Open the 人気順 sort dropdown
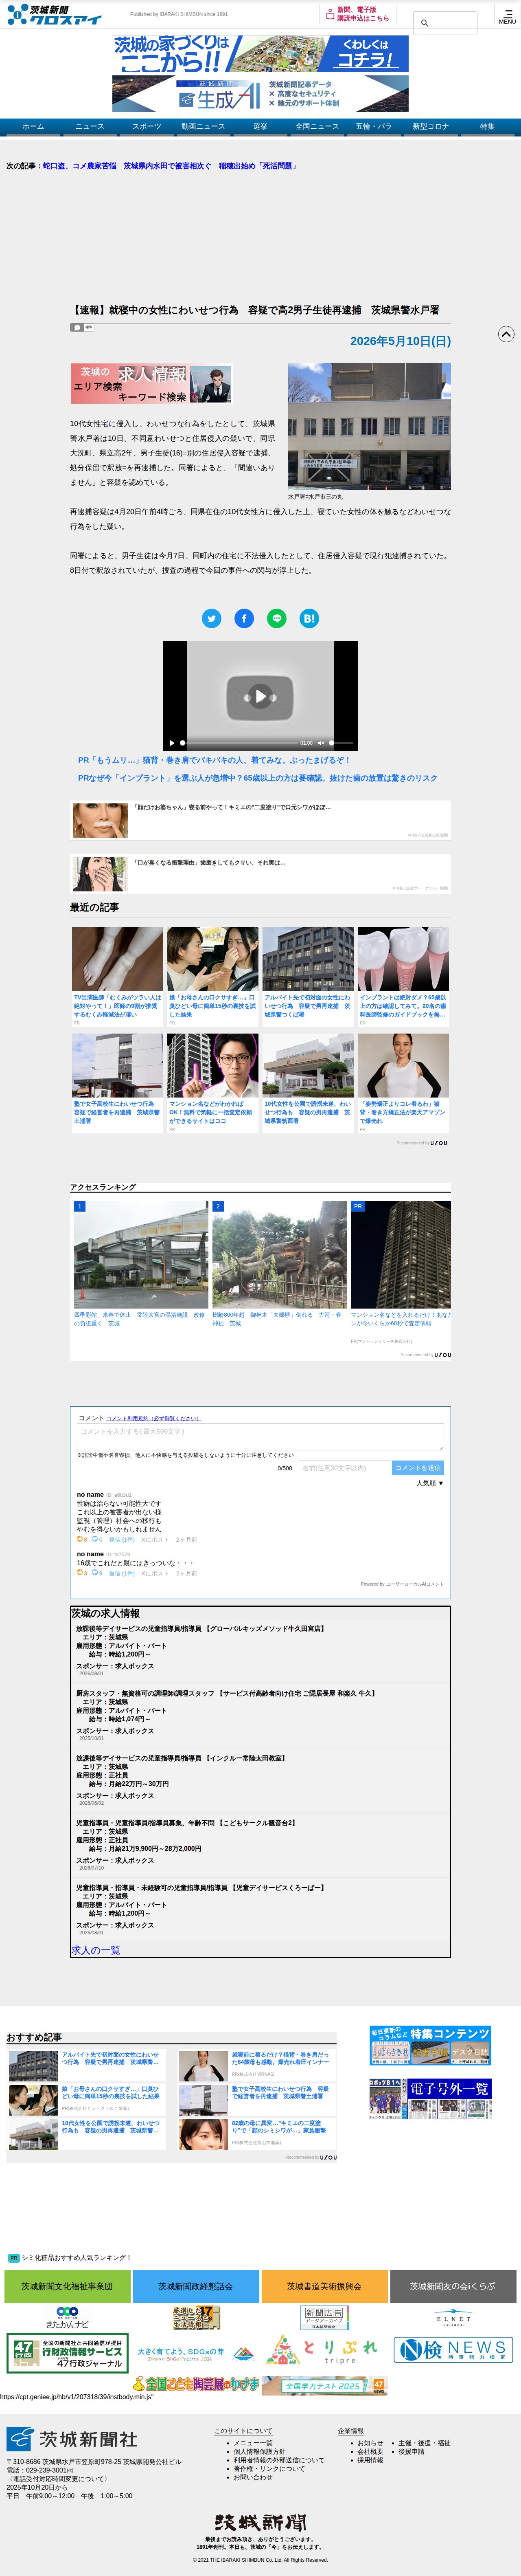521x2576 pixels. 430,1483
